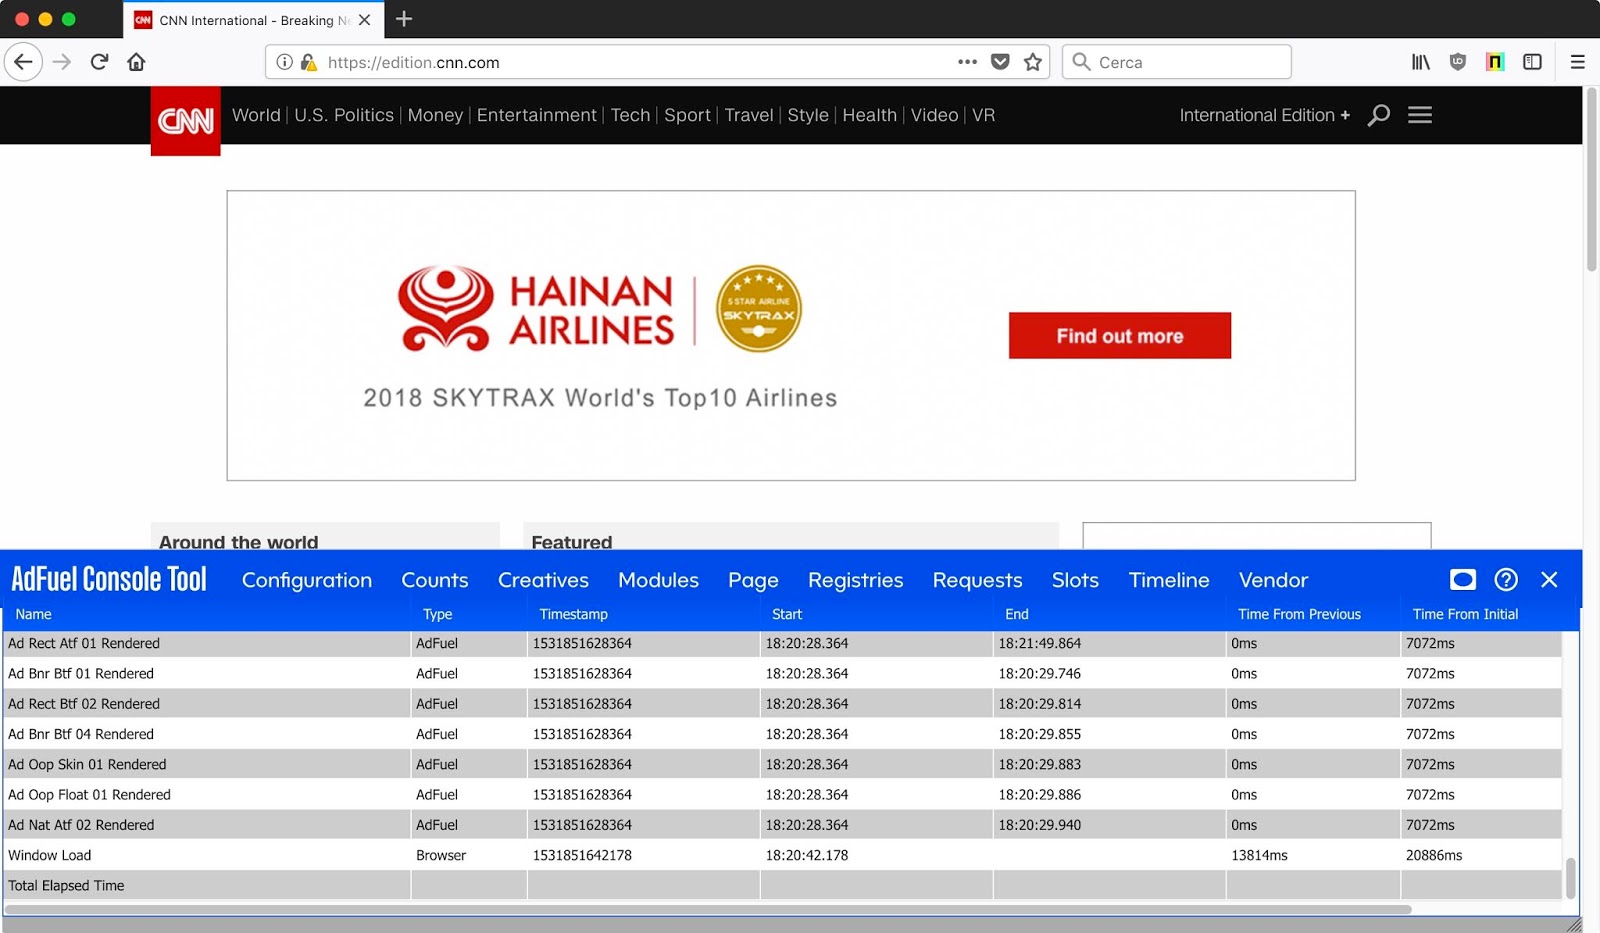Select the Window Load row name
The image size is (1600, 933).
[50, 855]
